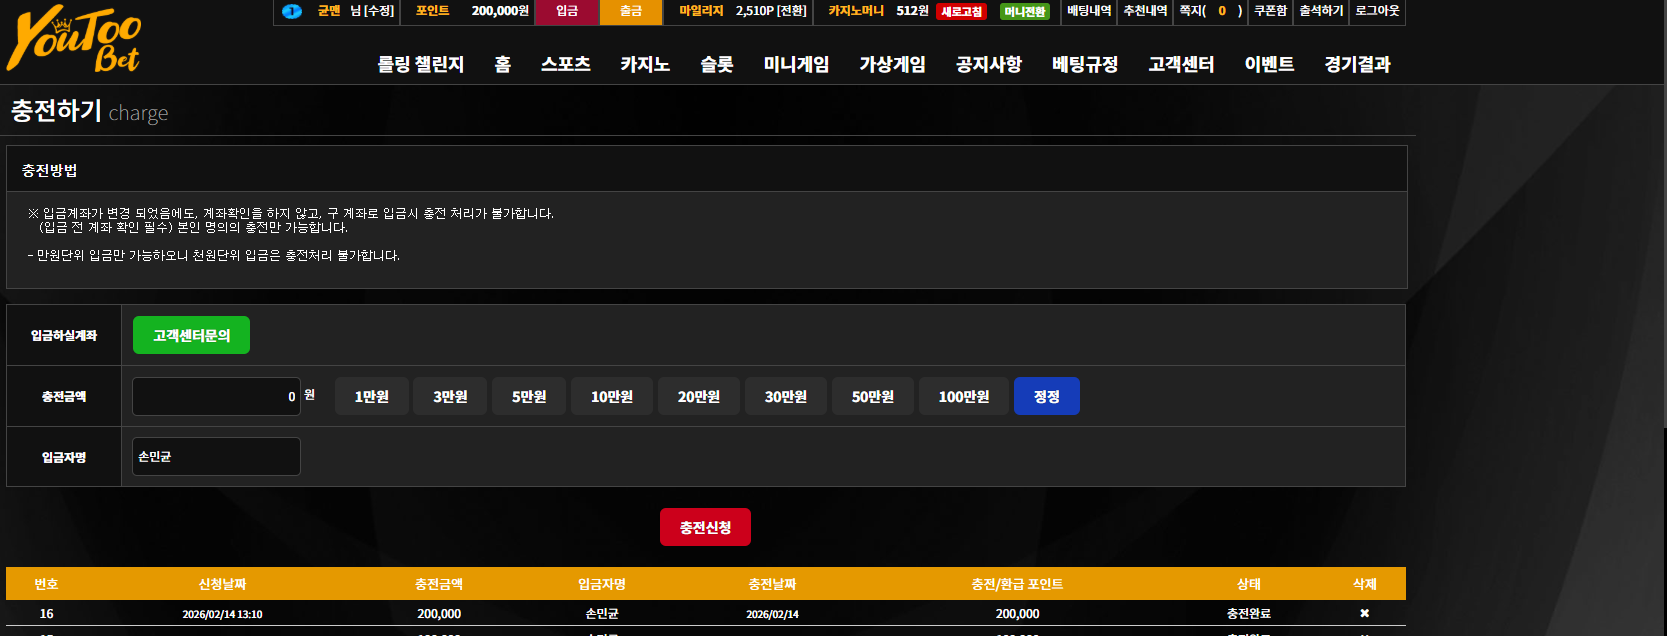
Task: Open 쿠폰함 coupon box link
Action: 1270,11
